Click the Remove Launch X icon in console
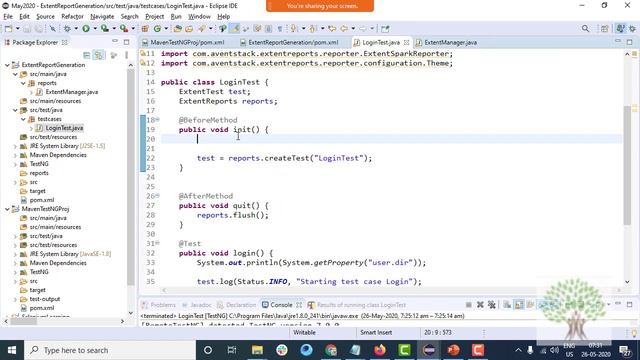This screenshot has width=640, height=360. click(480, 304)
